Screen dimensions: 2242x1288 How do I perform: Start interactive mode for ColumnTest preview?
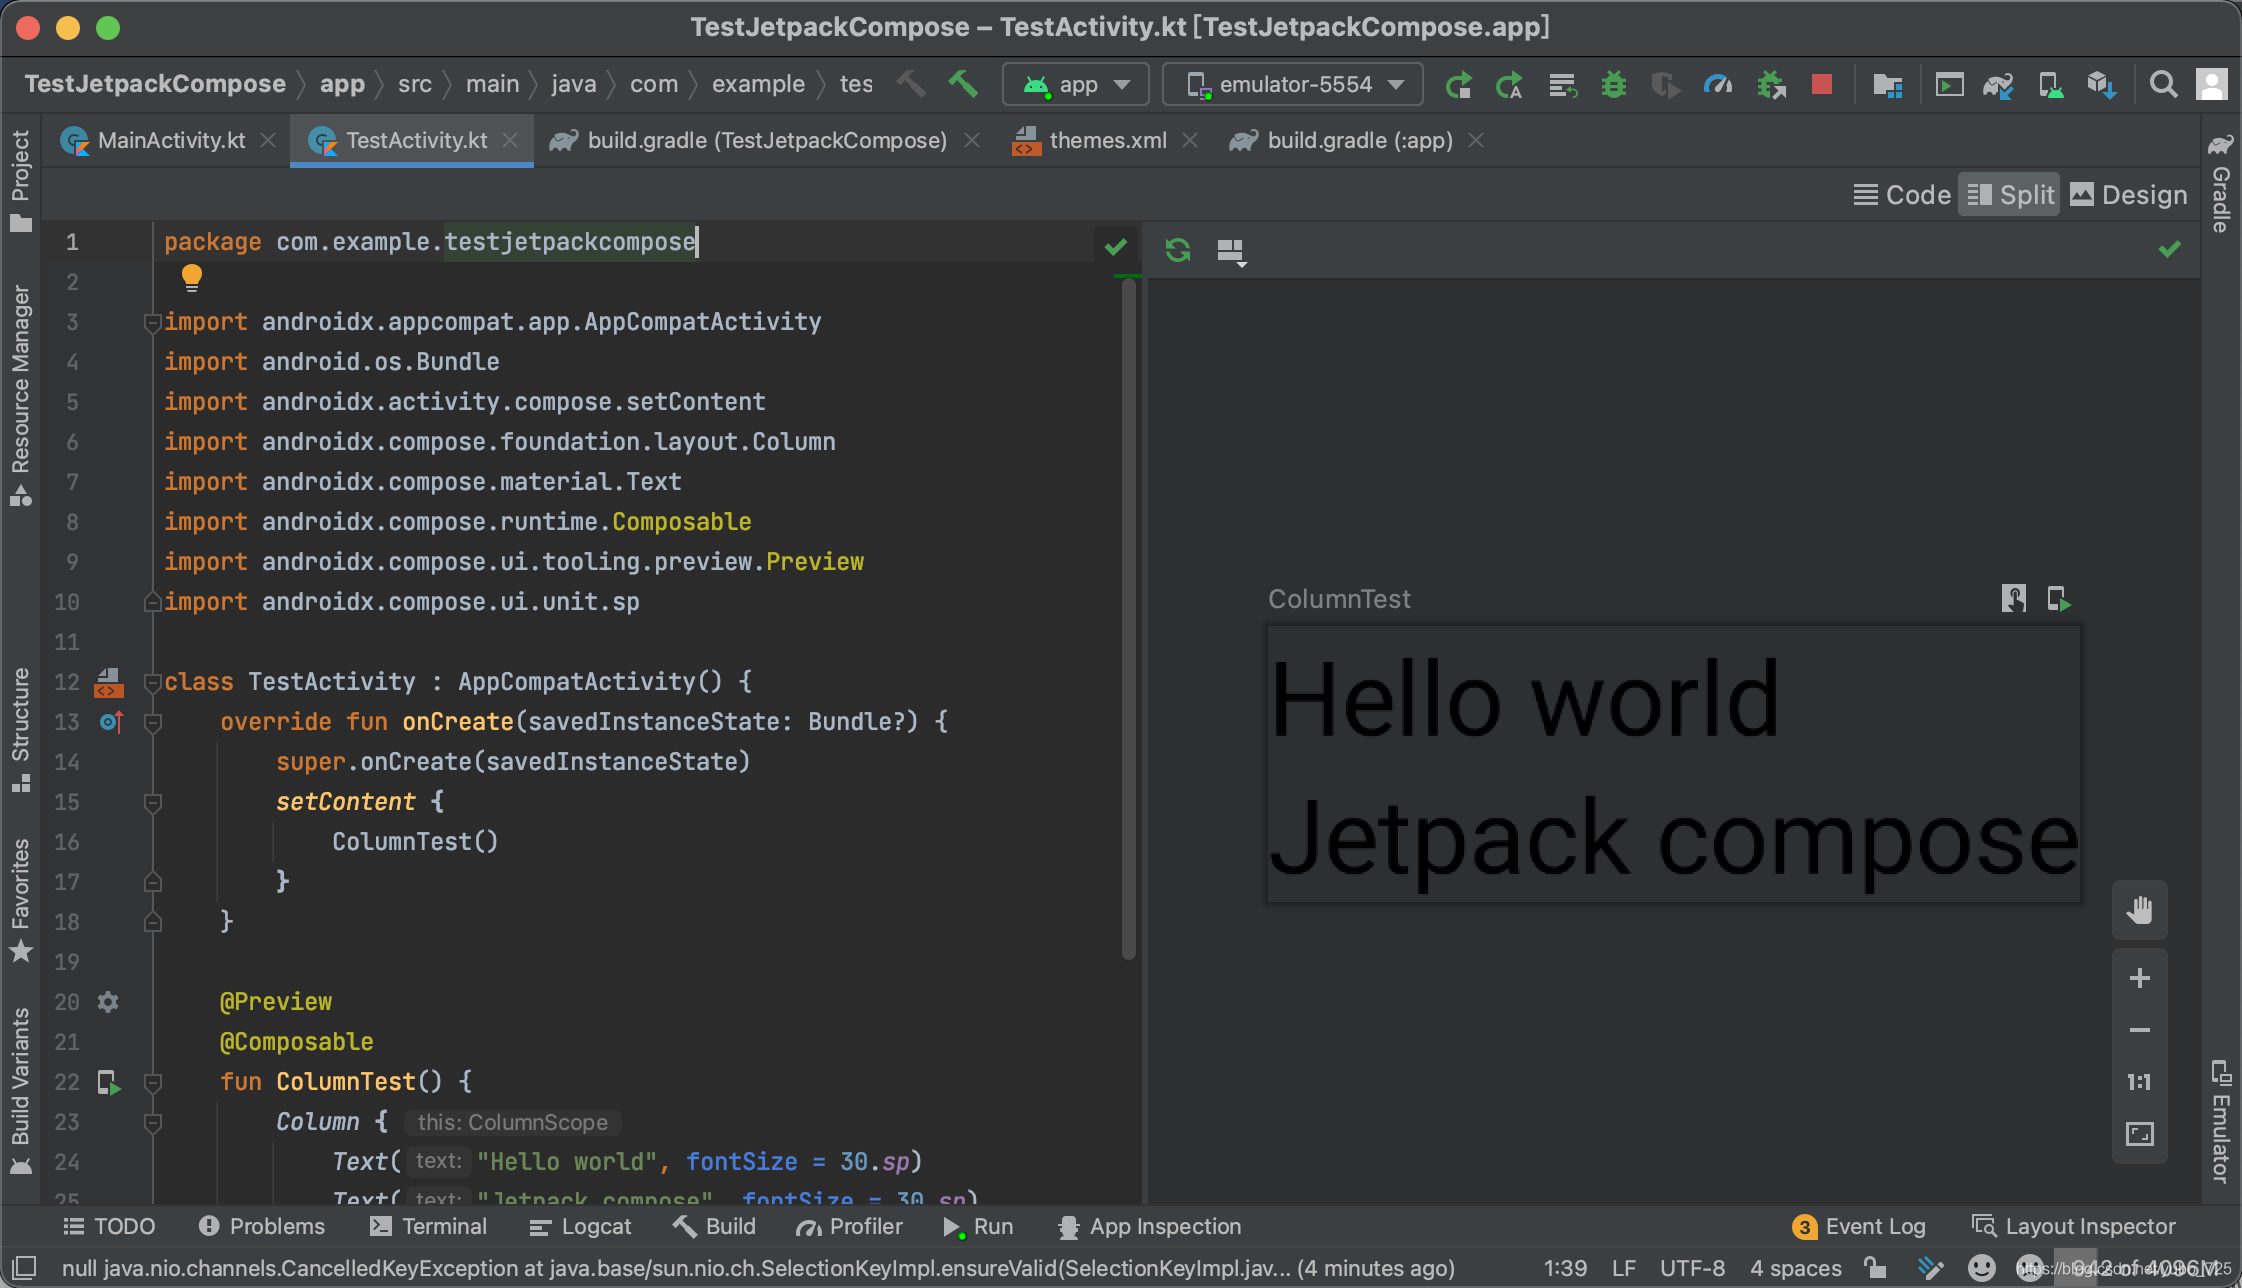[x=2014, y=599]
